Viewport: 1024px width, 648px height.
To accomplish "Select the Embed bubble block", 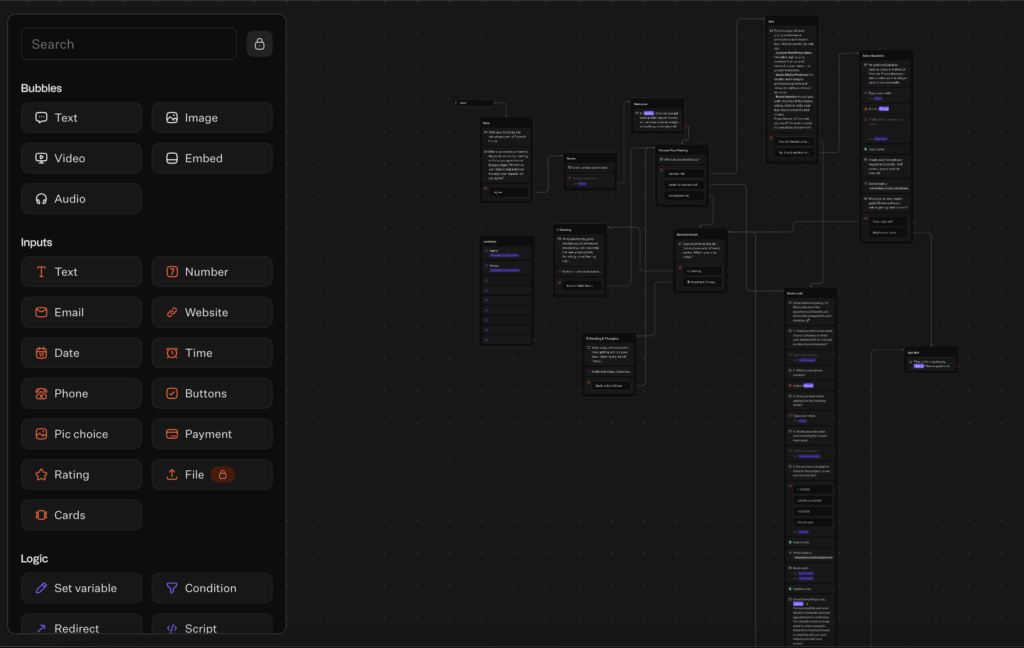I will (x=212, y=158).
